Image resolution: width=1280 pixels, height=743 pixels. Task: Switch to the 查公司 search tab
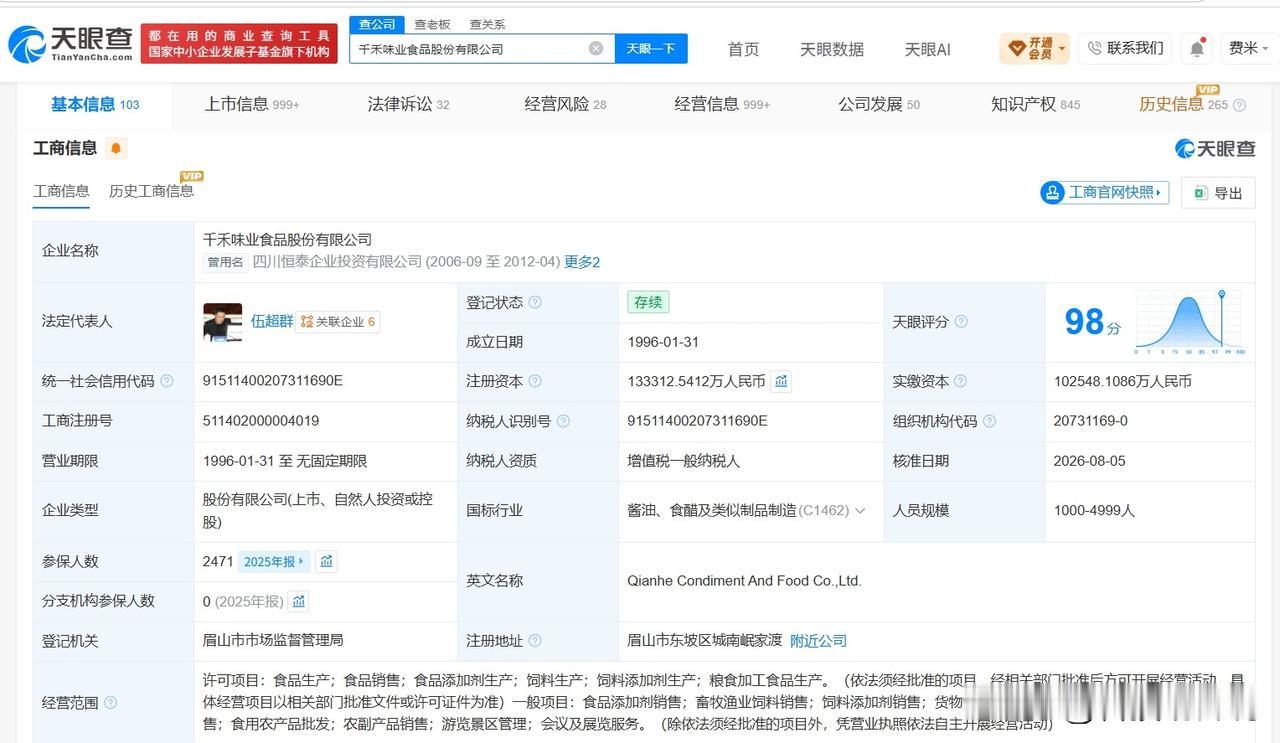[x=377, y=24]
